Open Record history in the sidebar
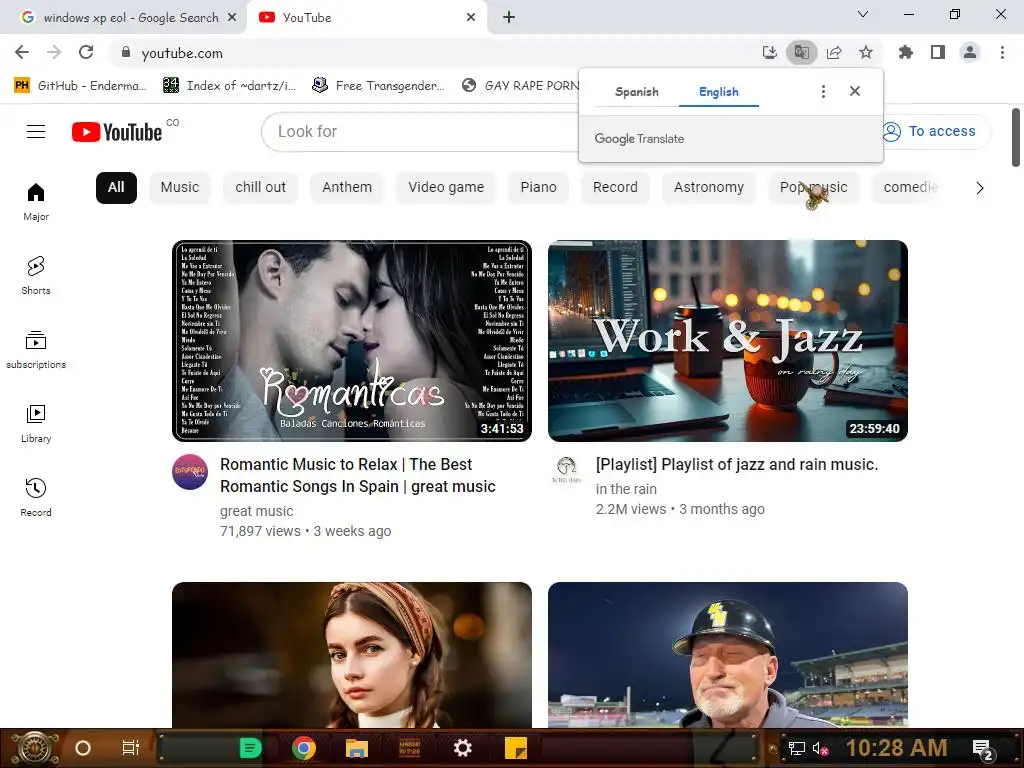Viewport: 1024px width, 768px height. 36,498
